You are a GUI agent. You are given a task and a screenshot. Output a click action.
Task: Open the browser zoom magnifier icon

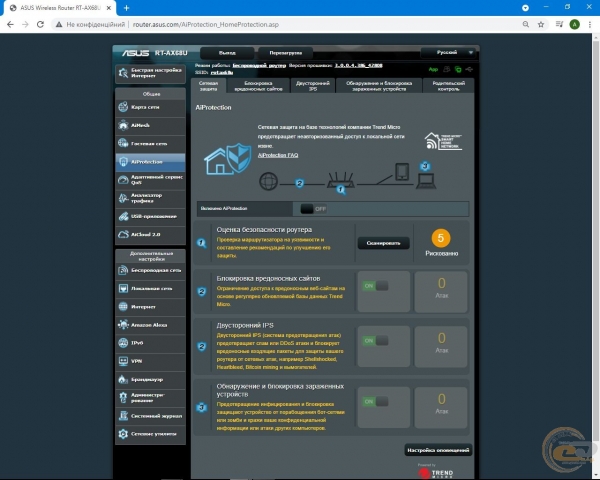526,24
